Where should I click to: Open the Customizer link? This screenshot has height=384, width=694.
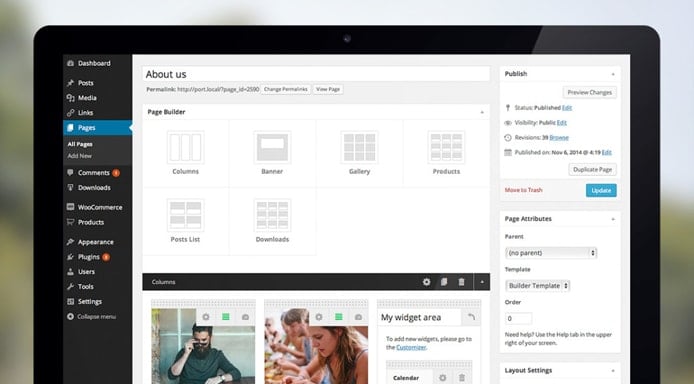point(411,347)
